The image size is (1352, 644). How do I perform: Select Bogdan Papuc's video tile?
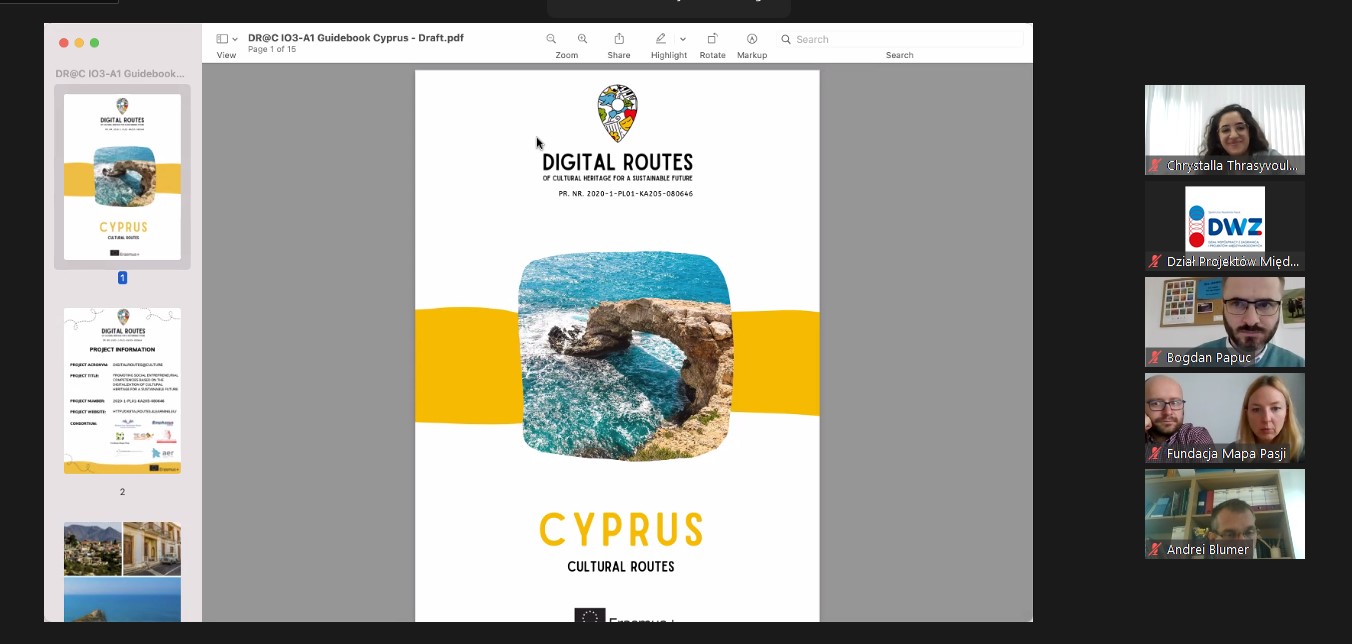[1225, 322]
